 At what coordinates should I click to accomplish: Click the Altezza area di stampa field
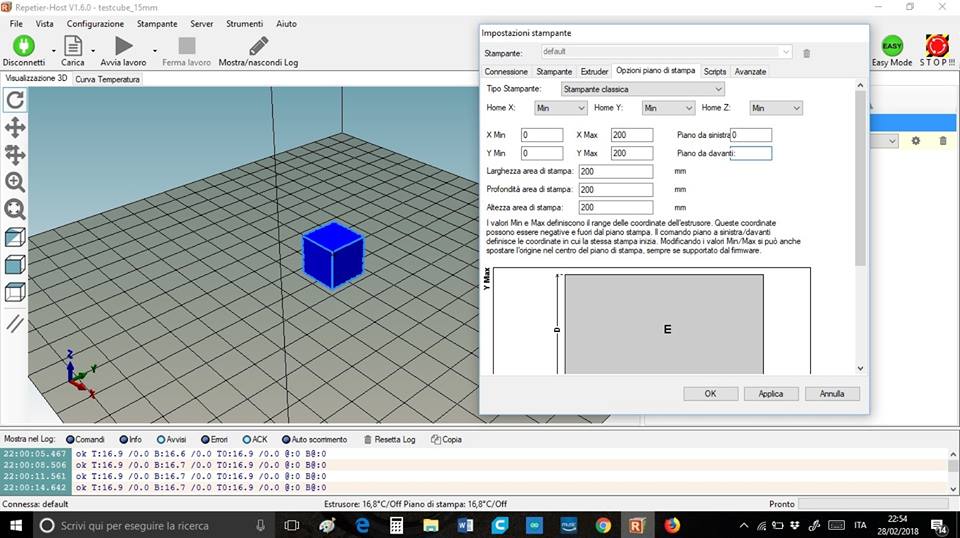(x=615, y=207)
